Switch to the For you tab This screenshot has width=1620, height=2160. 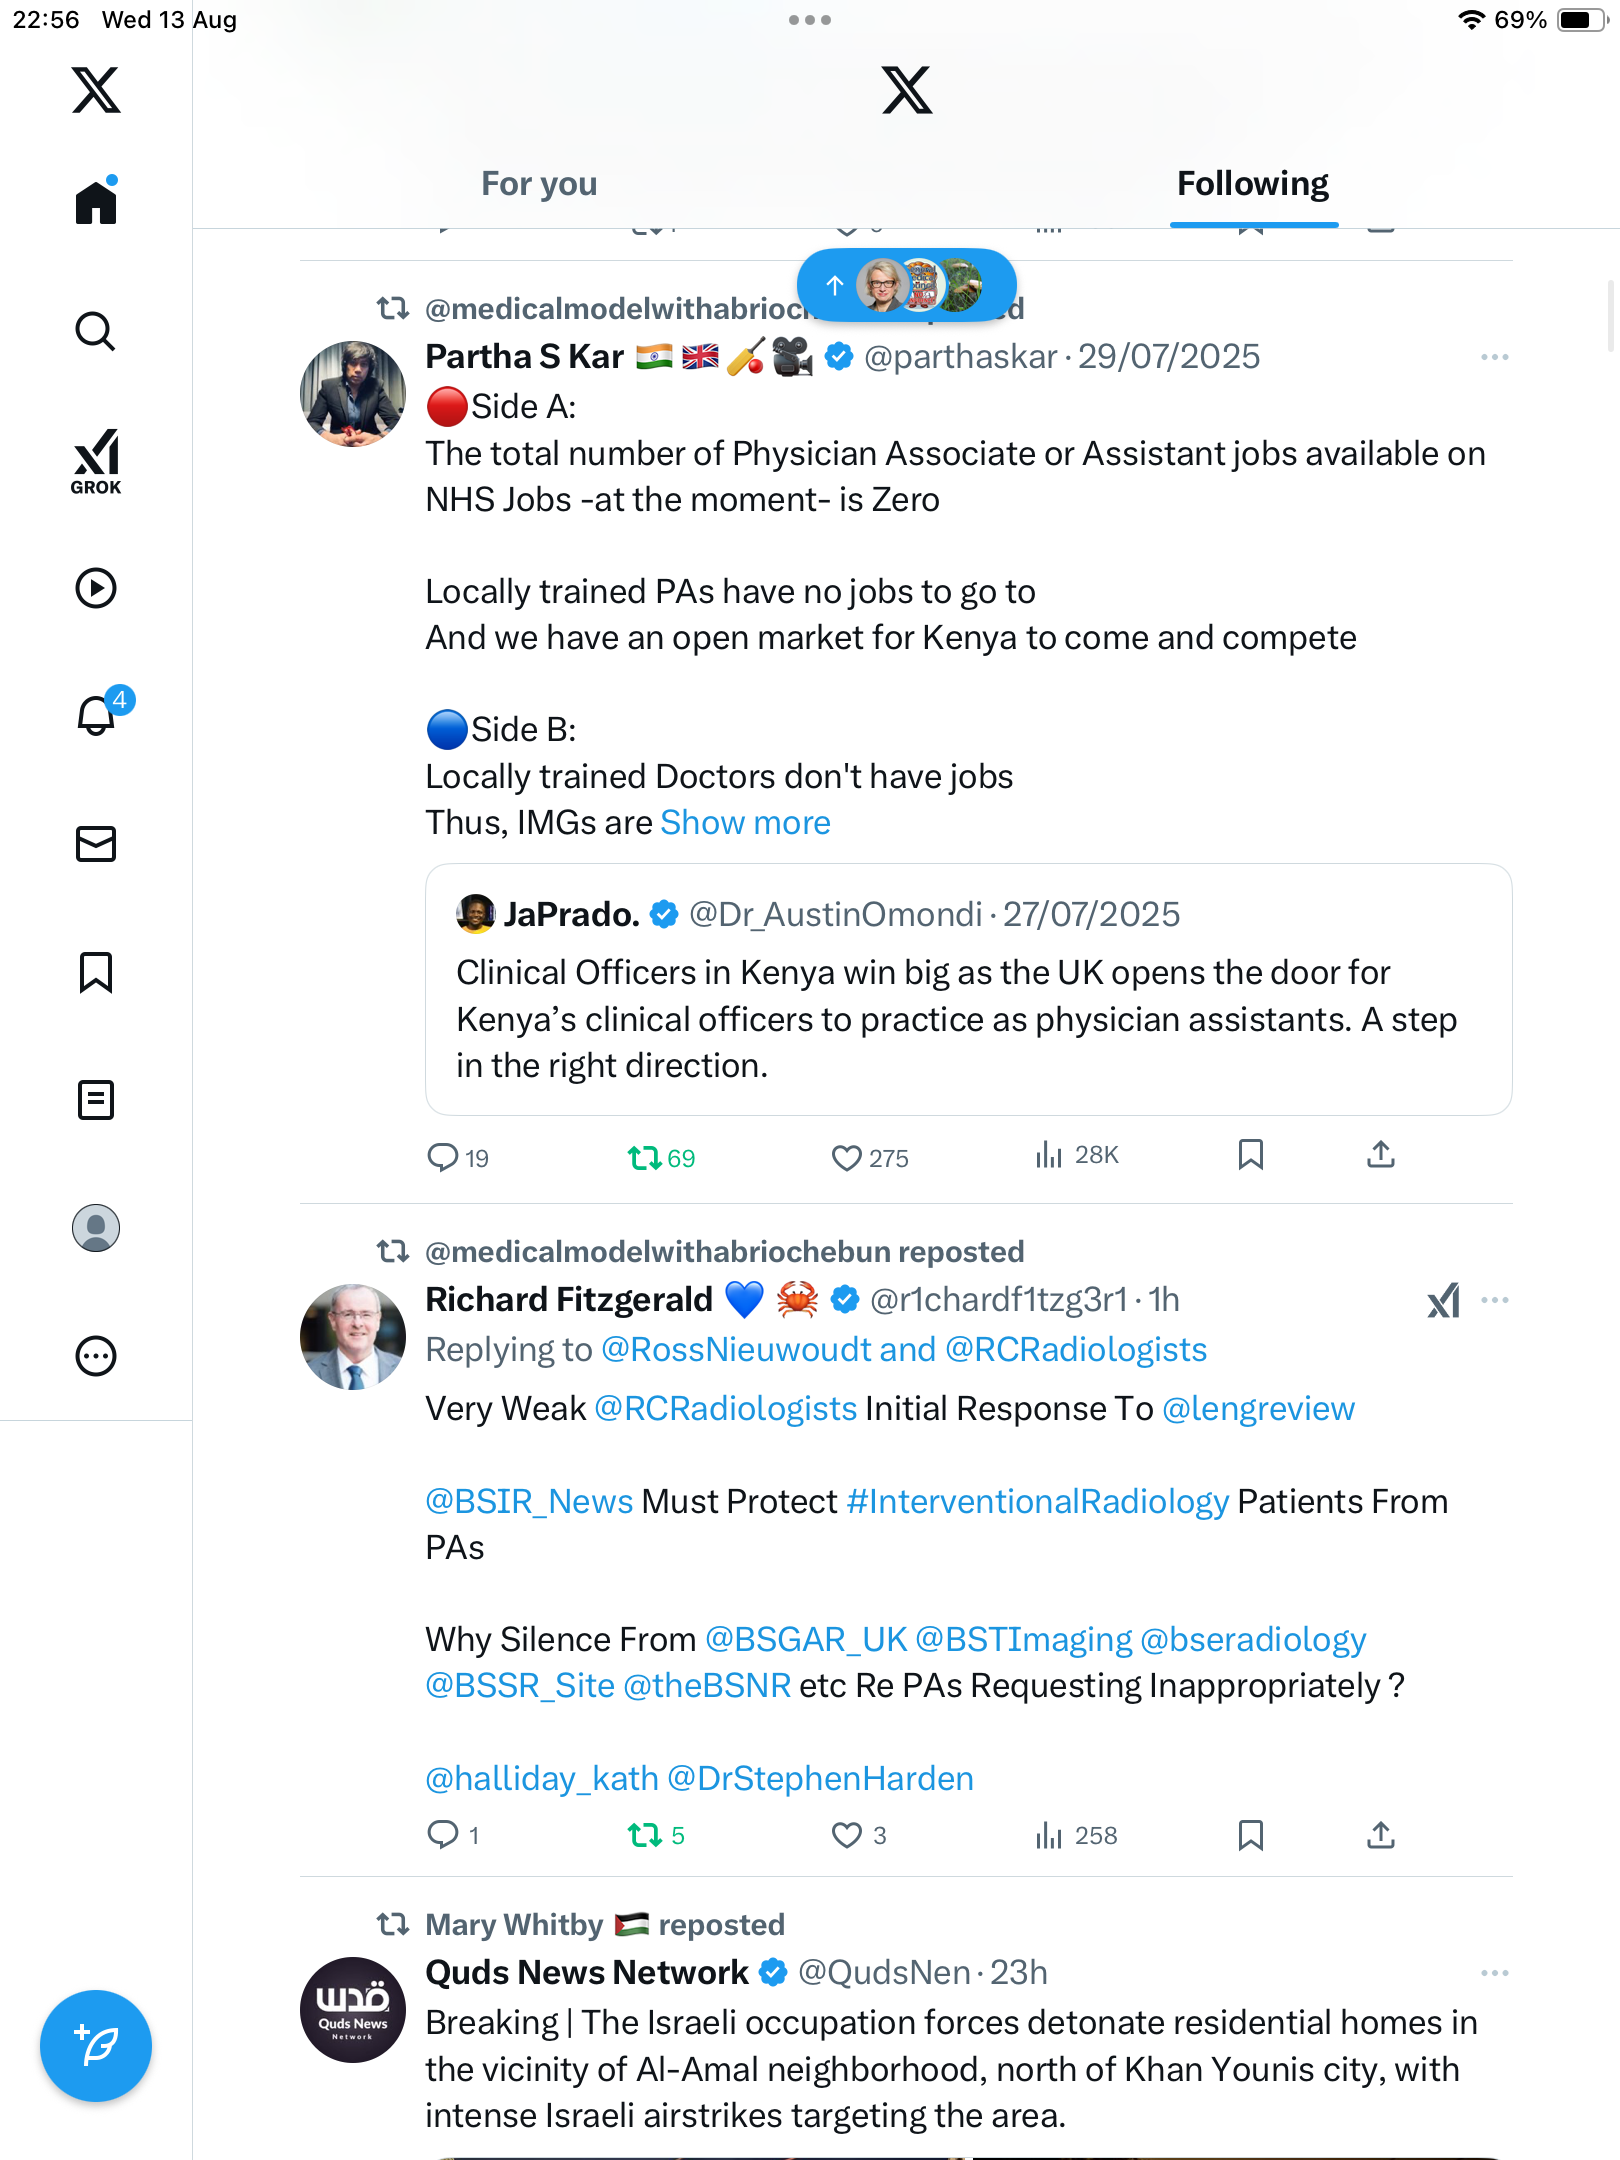(x=539, y=184)
